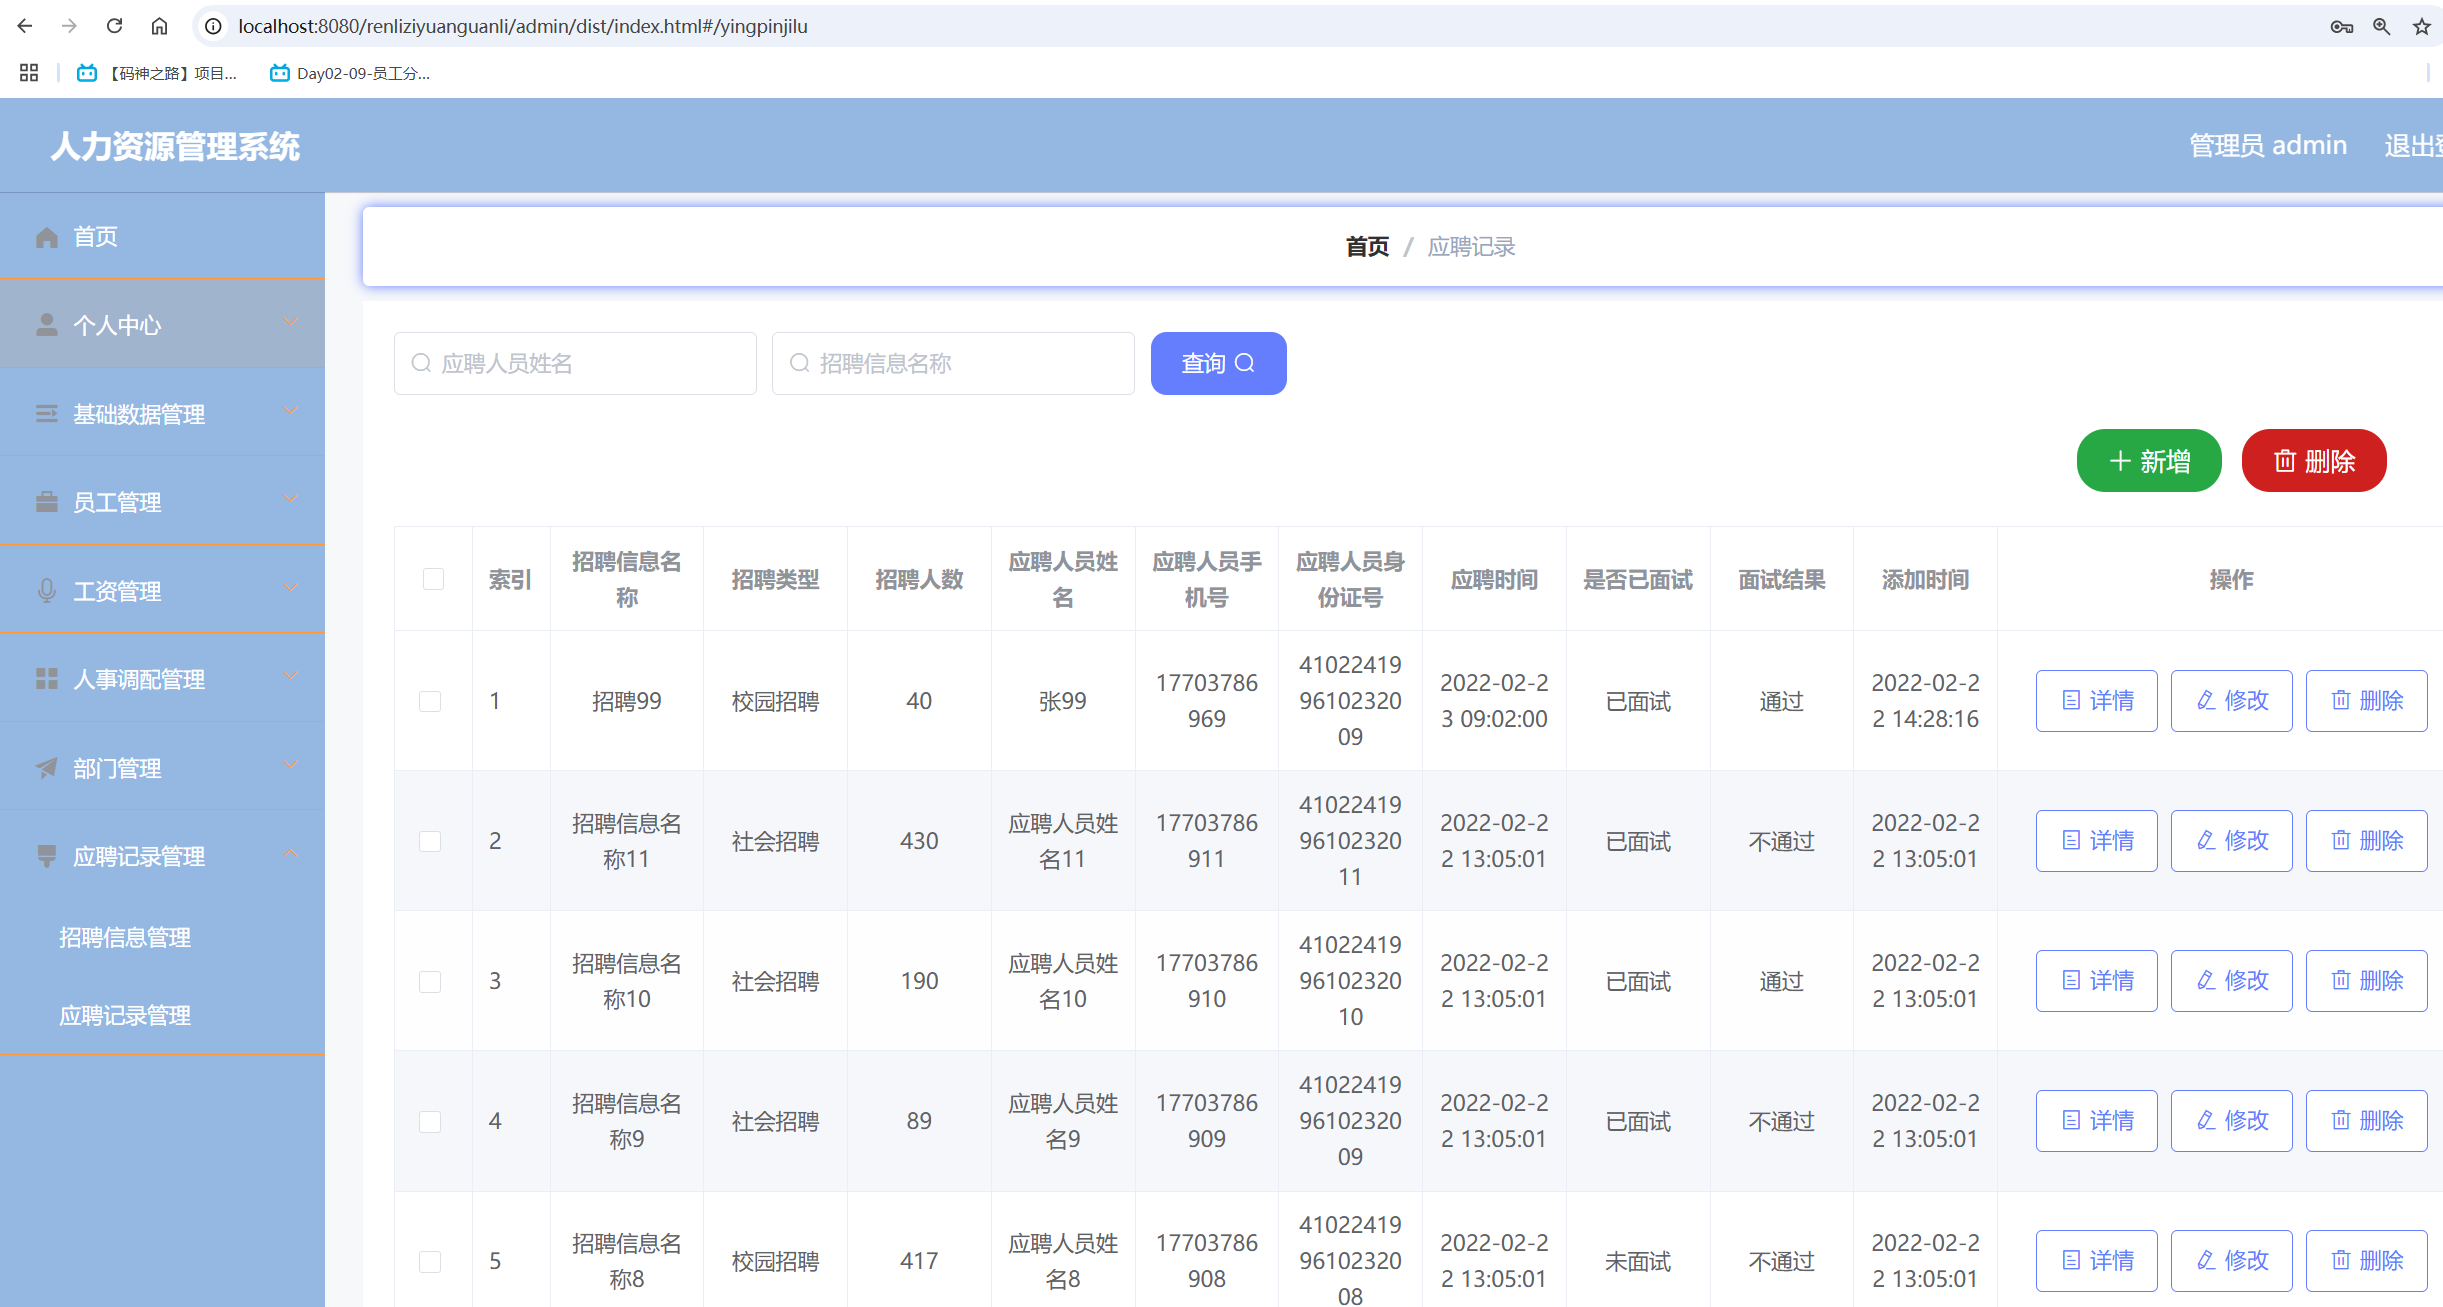Click 首页 in the breadcrumb
Screen dimensions: 2443x1307
point(1366,246)
